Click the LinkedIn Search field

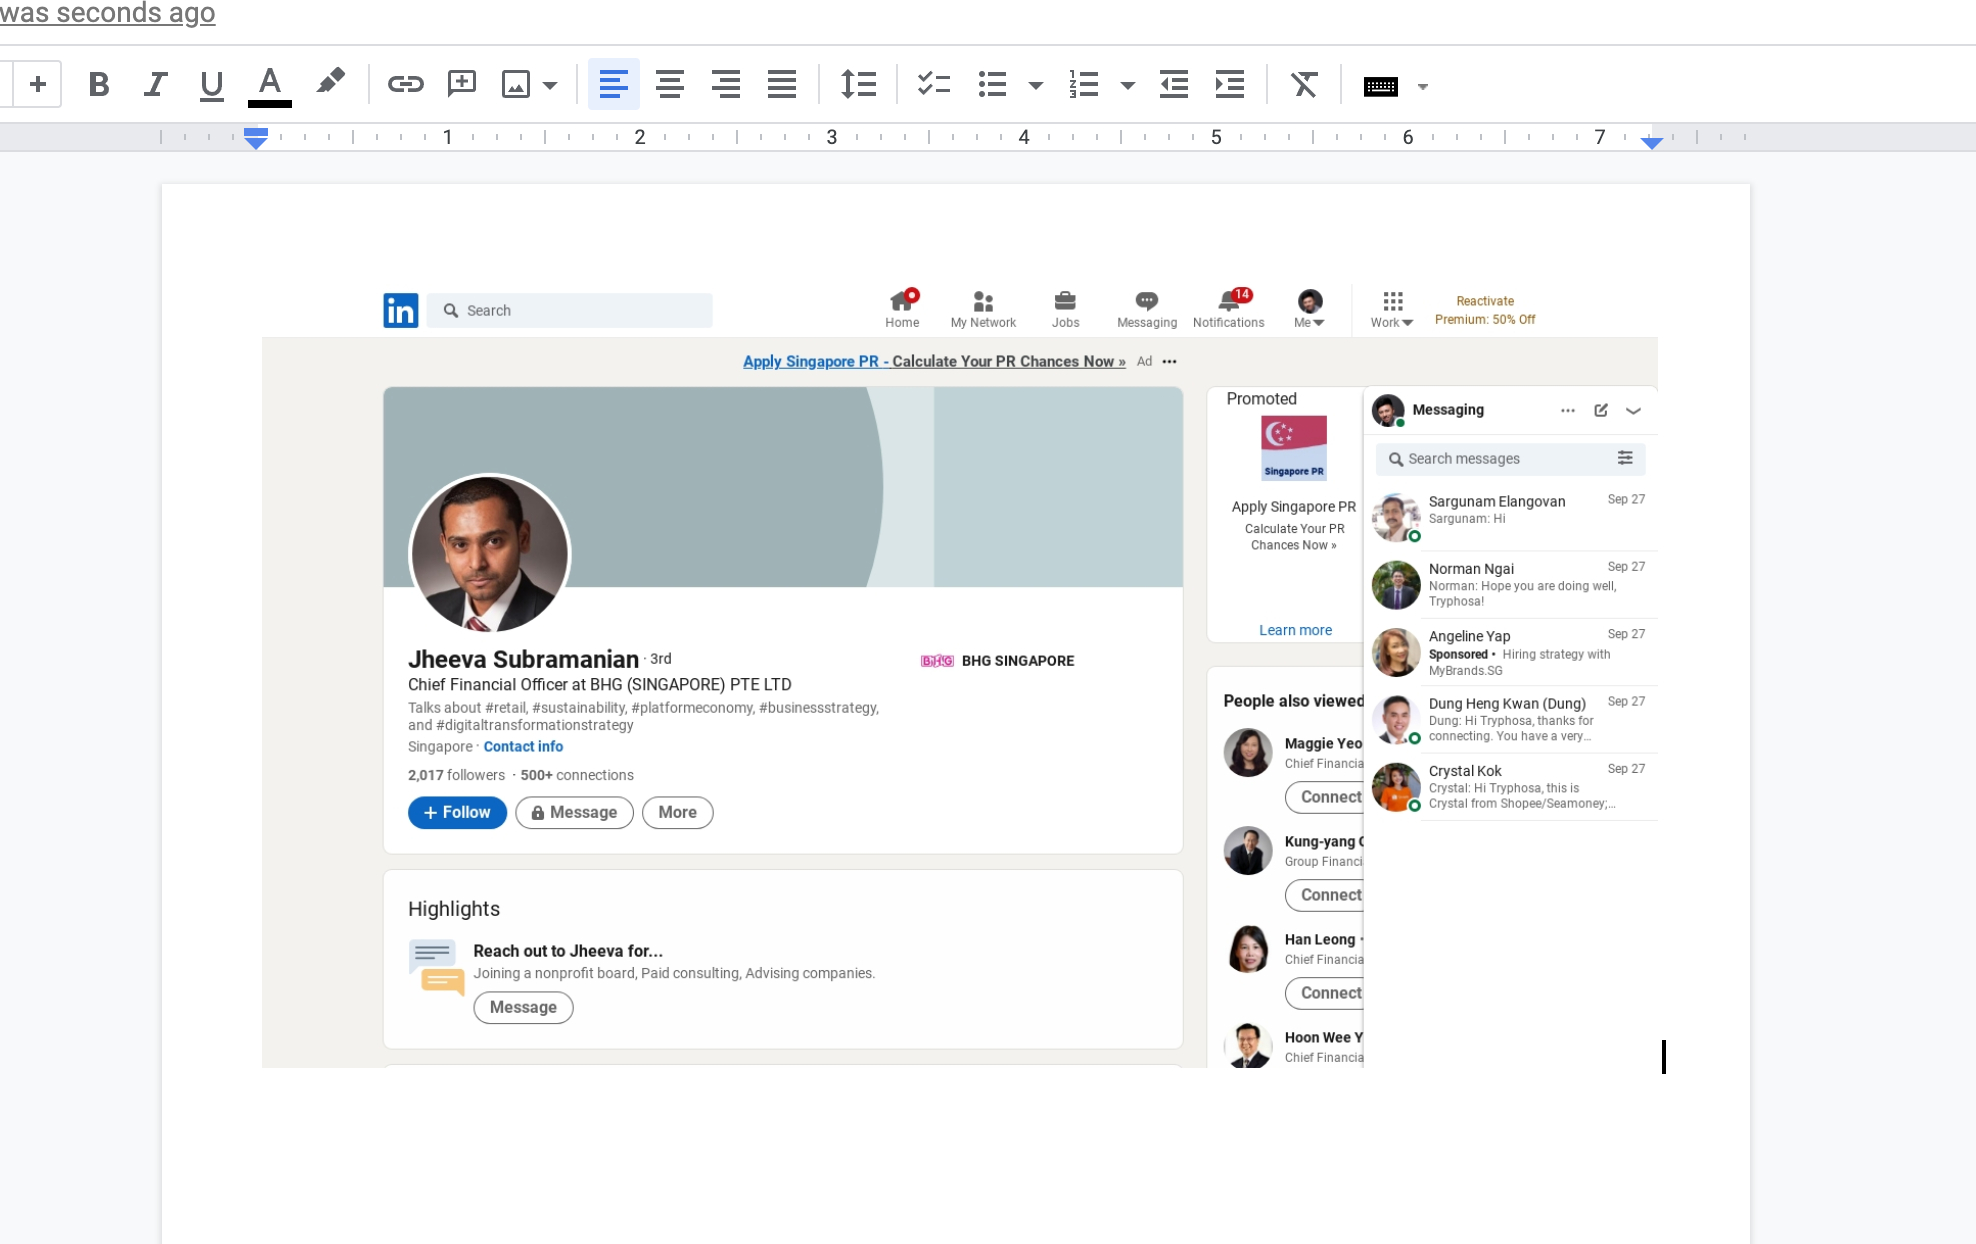[x=569, y=311]
